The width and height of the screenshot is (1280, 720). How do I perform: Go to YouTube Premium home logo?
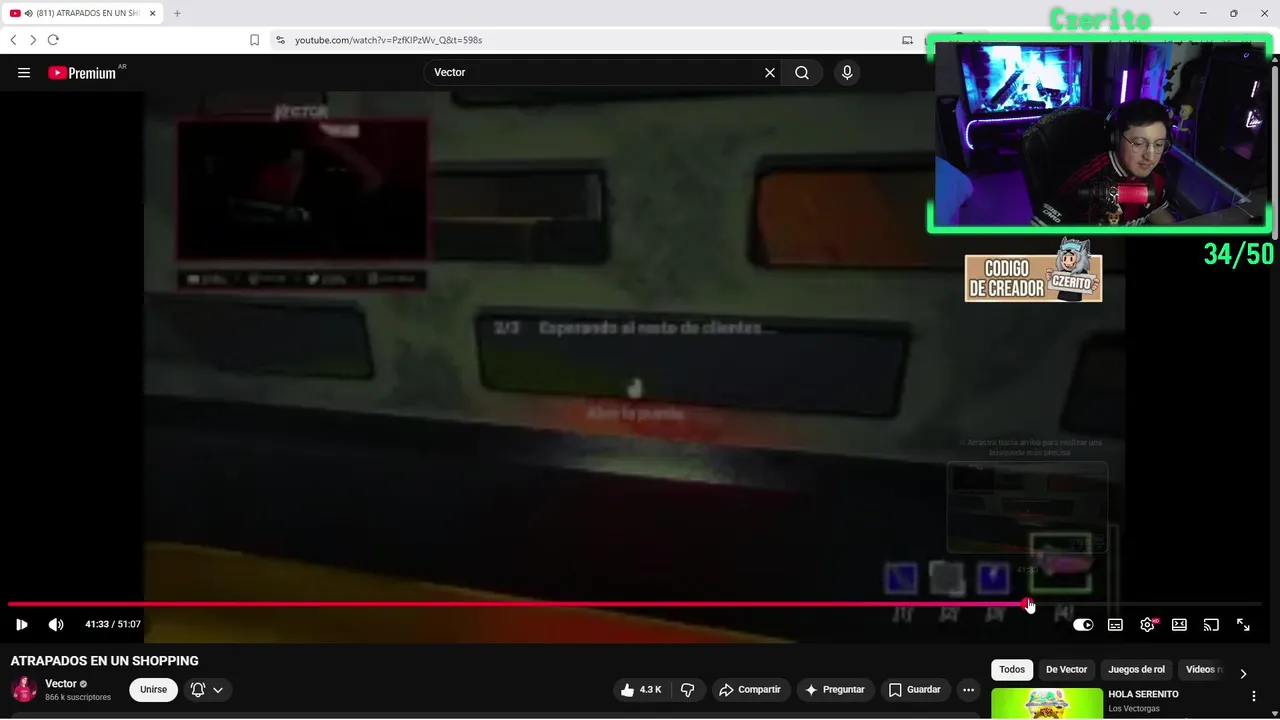coord(82,73)
